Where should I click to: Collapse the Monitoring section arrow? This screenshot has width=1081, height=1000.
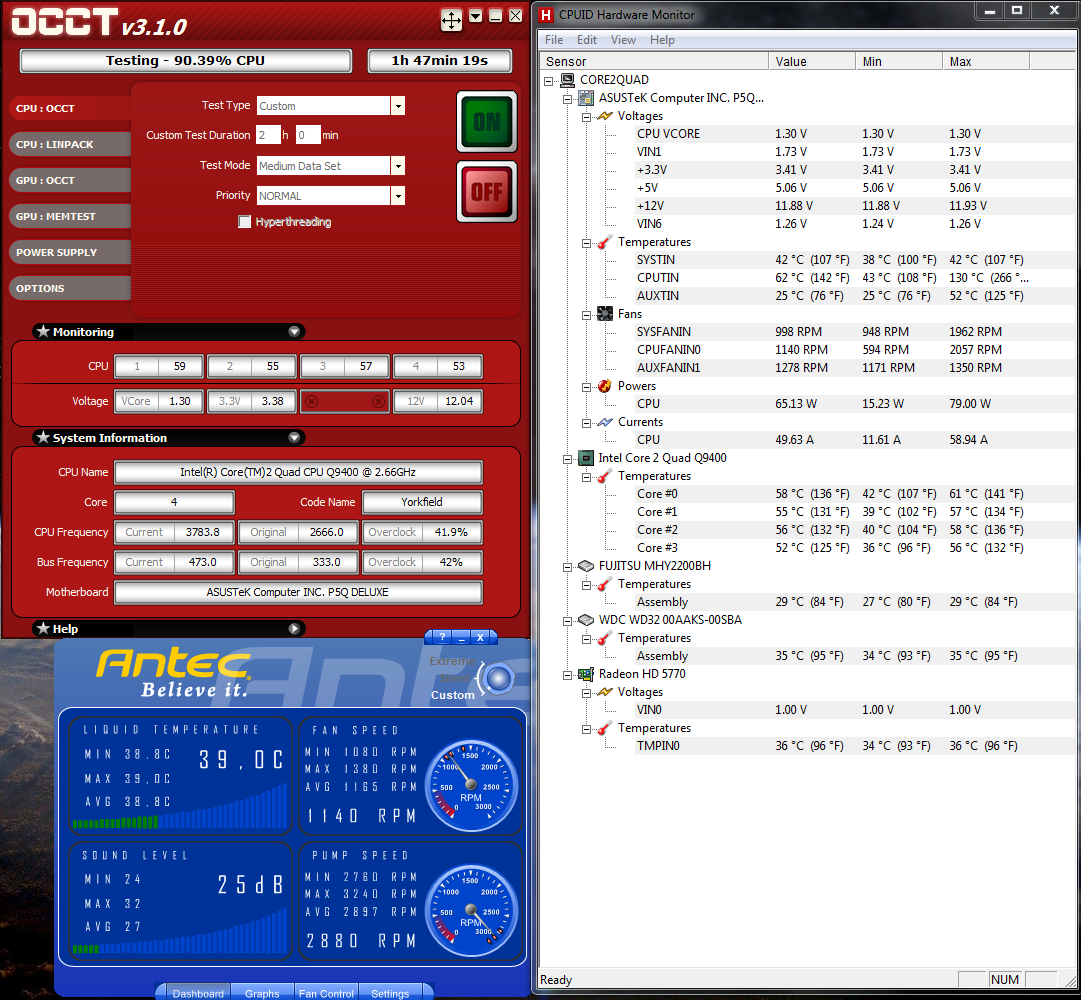click(x=294, y=331)
